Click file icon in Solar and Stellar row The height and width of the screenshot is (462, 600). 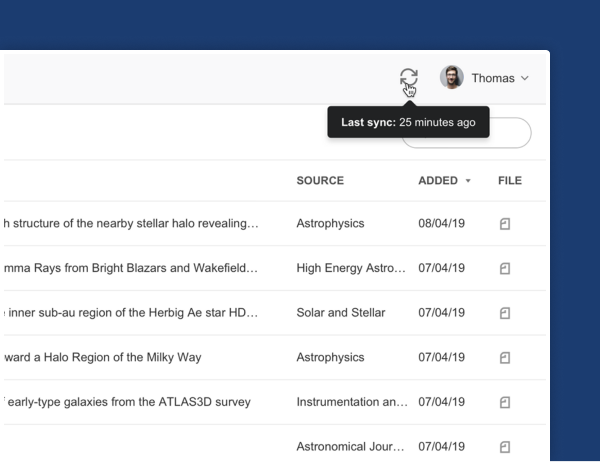pyautogui.click(x=505, y=313)
